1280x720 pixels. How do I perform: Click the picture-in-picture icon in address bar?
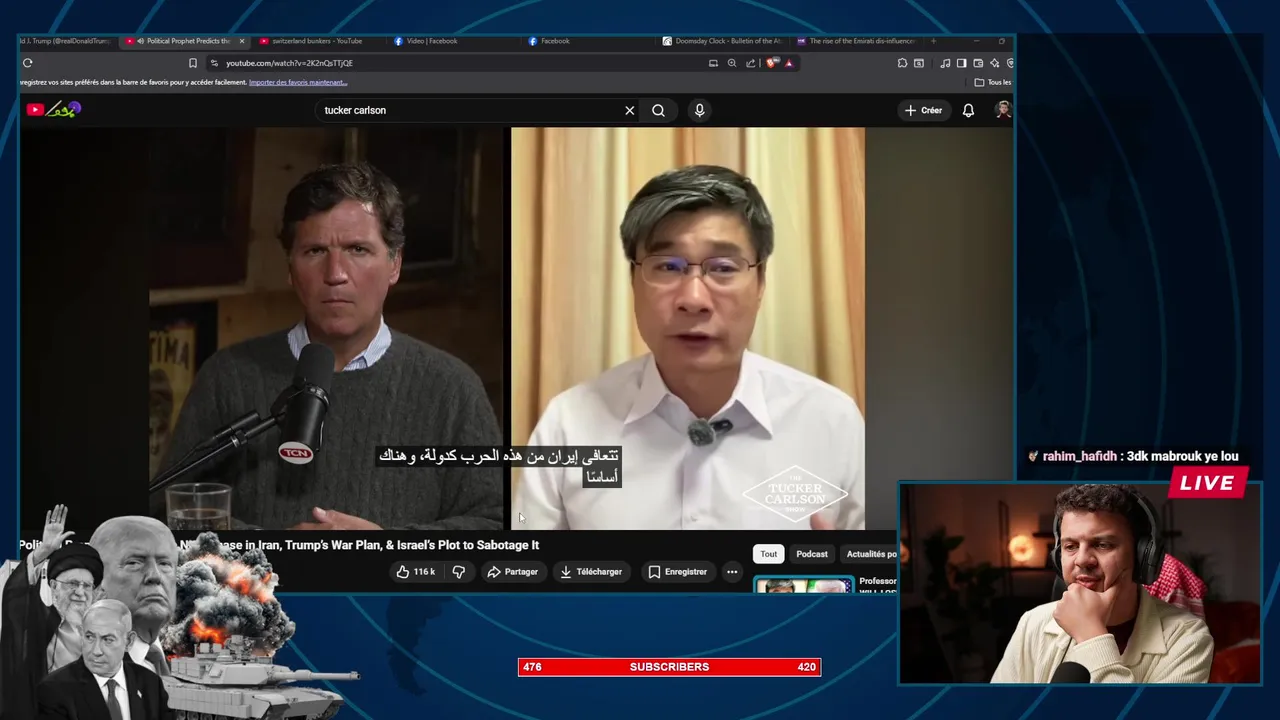(x=713, y=63)
